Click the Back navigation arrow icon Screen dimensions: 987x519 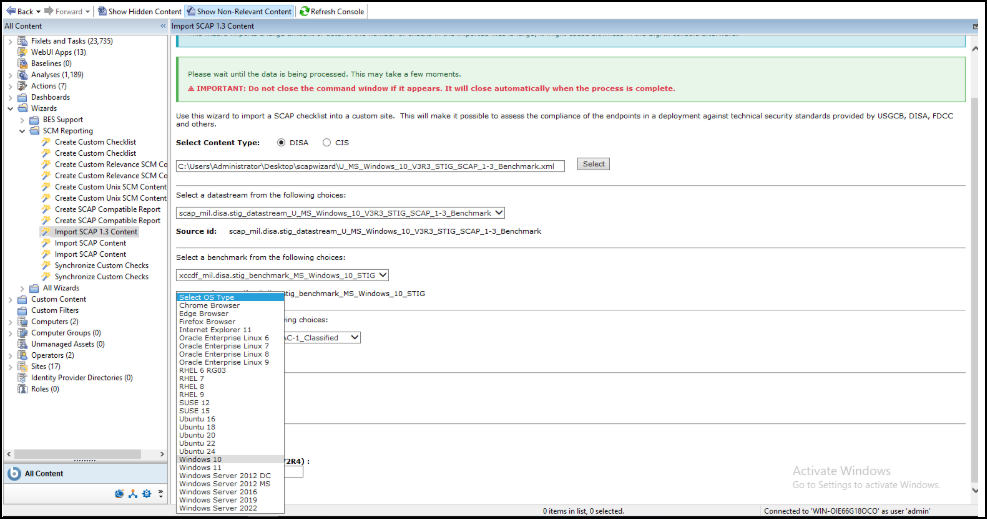pos(11,11)
